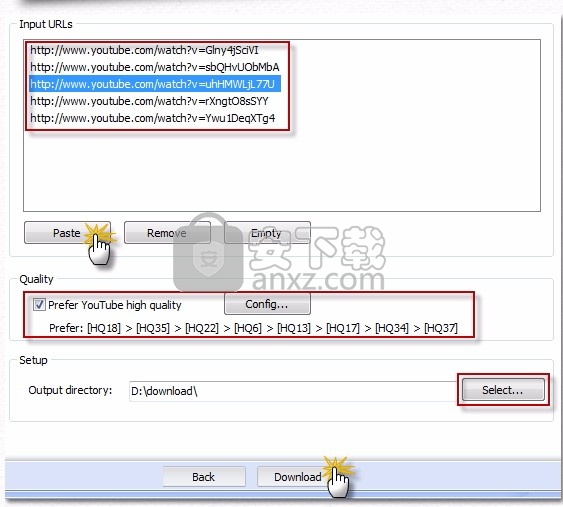This screenshot has height=507, width=563.
Task: Open quality Config... settings
Action: 267,304
